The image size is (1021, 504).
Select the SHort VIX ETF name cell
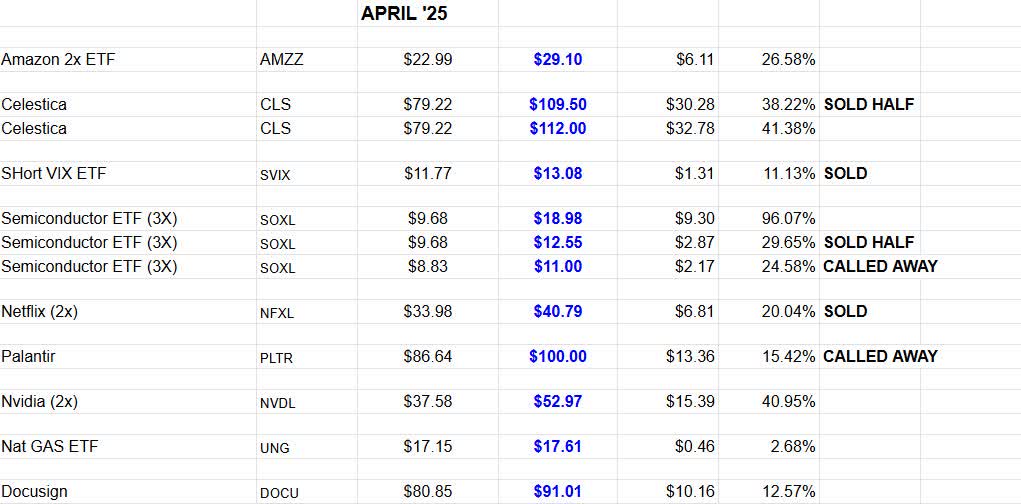click(54, 173)
